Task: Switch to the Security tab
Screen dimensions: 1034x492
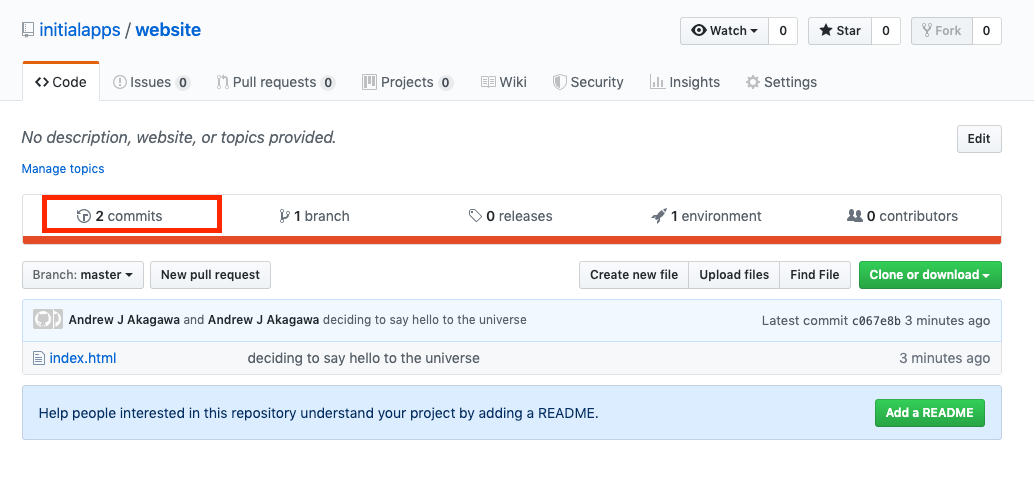Action: click(588, 82)
